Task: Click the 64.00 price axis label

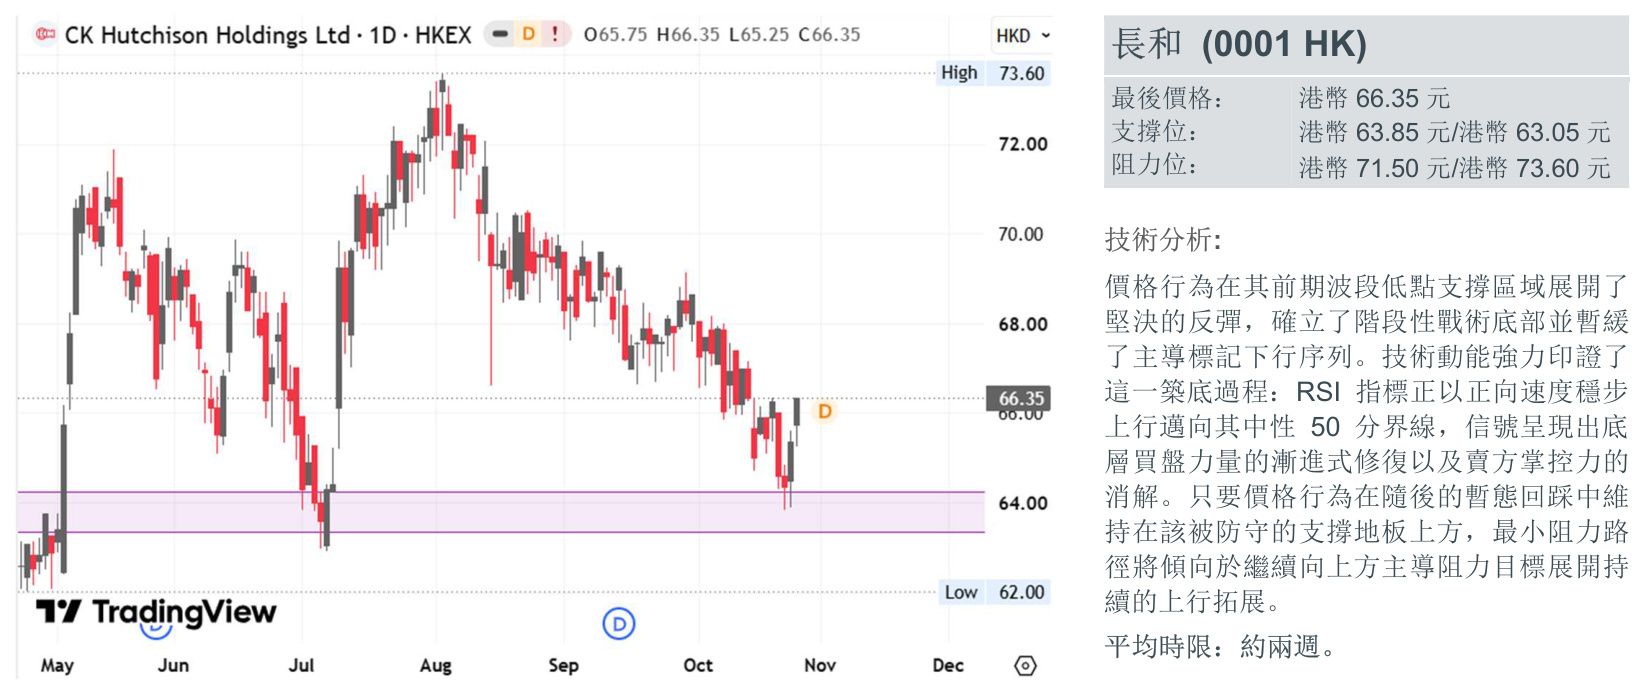Action: [1023, 503]
